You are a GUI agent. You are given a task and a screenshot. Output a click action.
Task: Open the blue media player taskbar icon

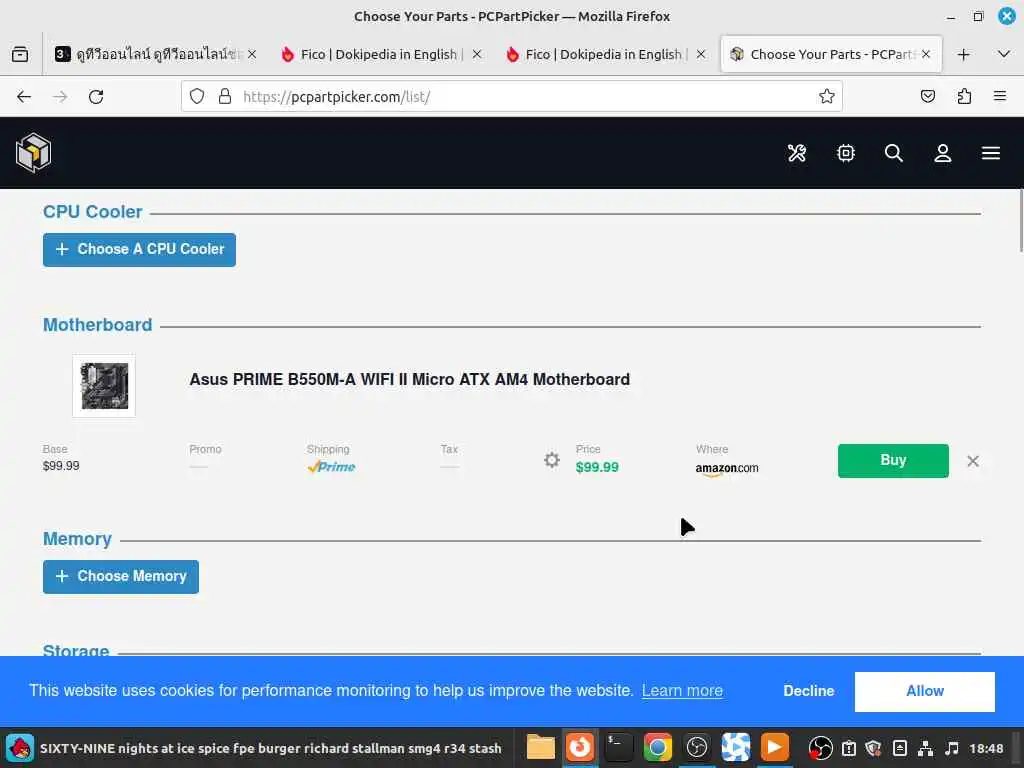736,748
